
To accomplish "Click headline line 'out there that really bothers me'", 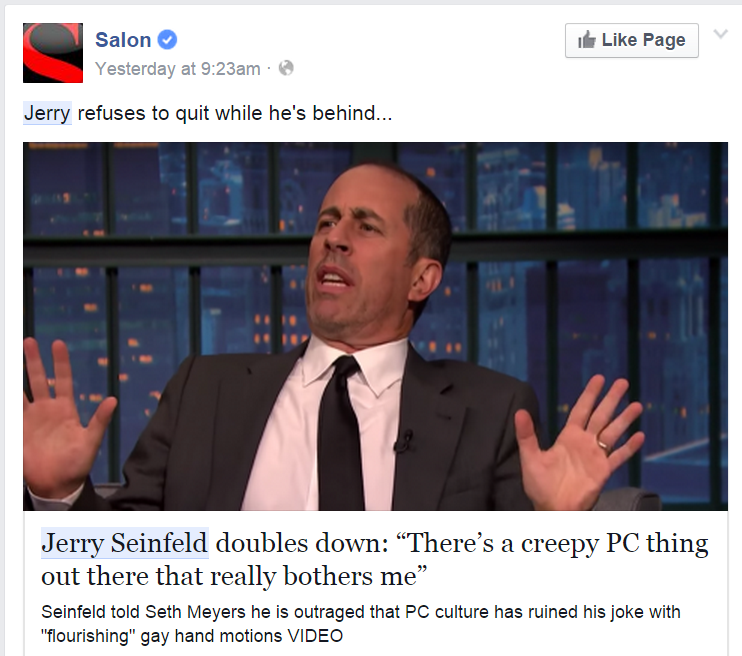I will point(234,576).
